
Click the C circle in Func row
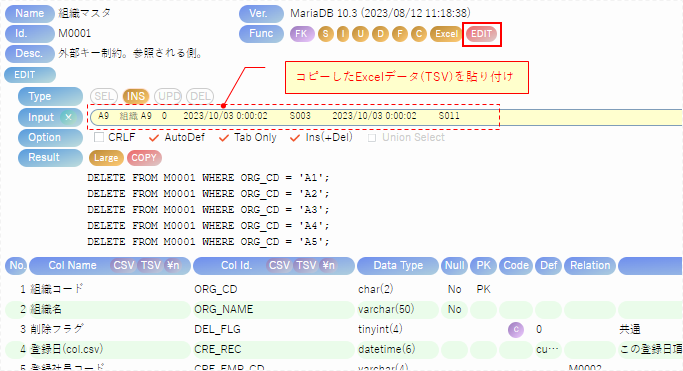pos(419,34)
